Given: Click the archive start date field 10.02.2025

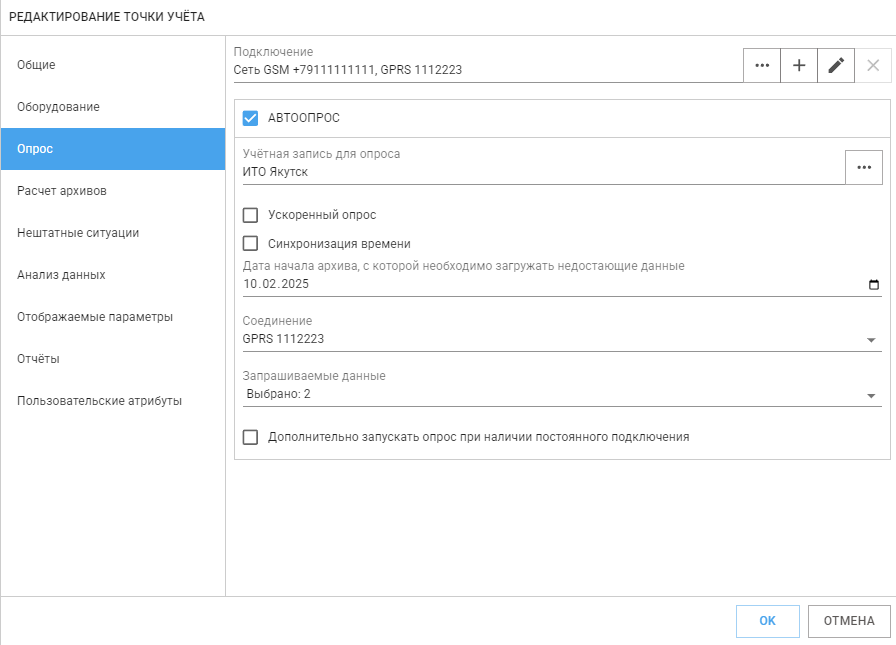Looking at the screenshot, I should [562, 285].
